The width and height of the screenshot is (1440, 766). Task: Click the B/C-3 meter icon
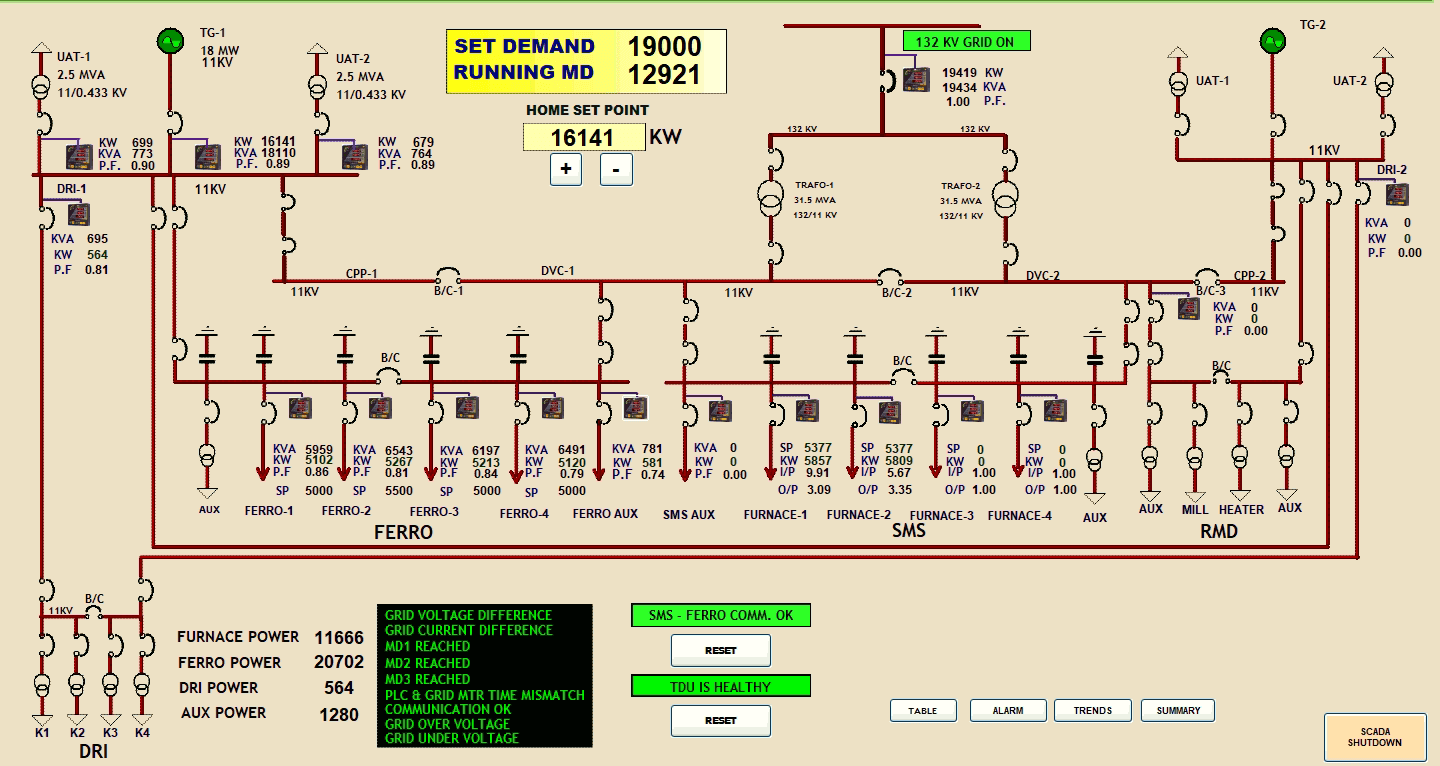point(1189,308)
